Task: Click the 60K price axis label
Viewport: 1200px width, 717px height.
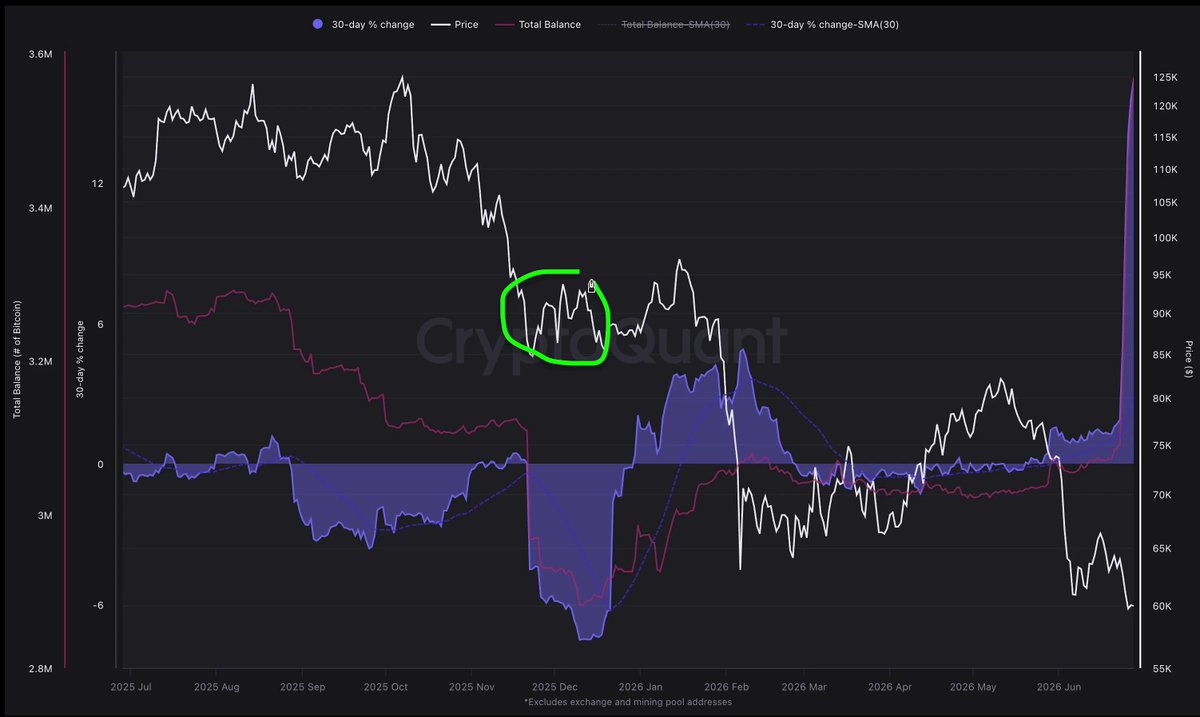Action: [x=1161, y=607]
